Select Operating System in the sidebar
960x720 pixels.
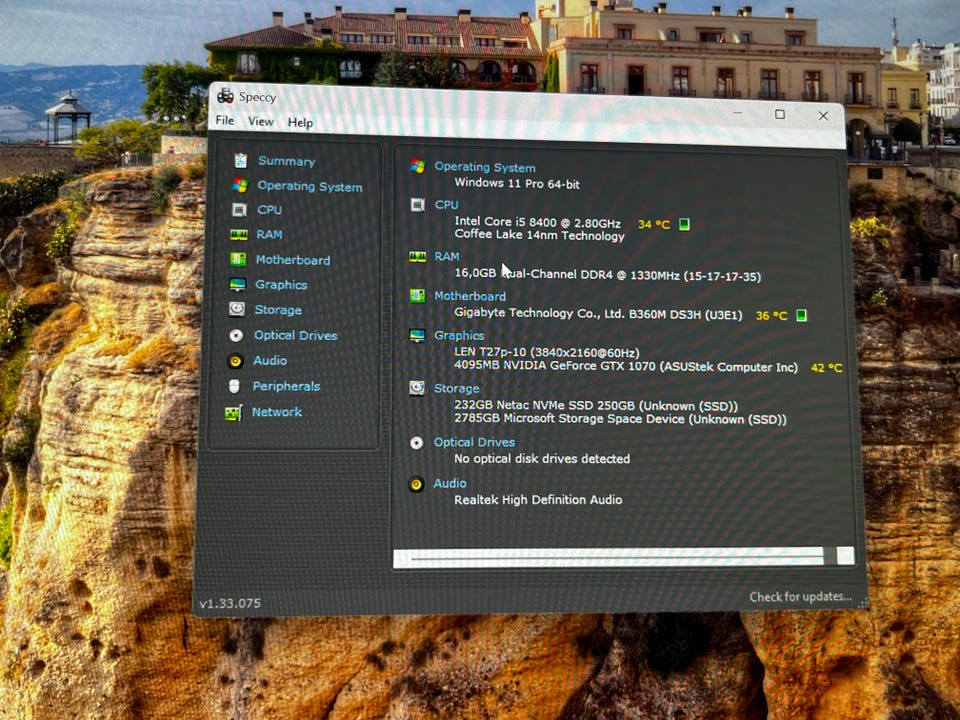(x=310, y=186)
